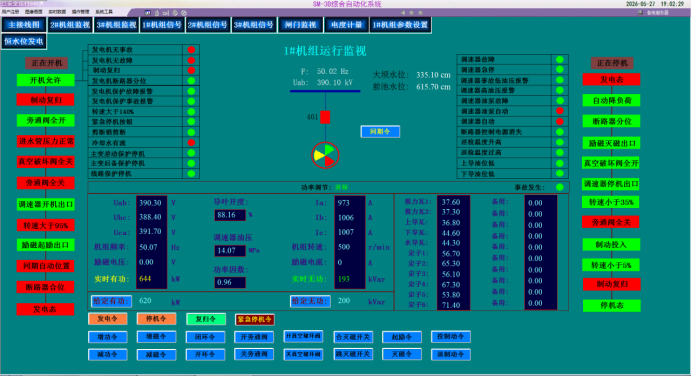Click the 增功令 button
692x376 pixels.
(107, 337)
